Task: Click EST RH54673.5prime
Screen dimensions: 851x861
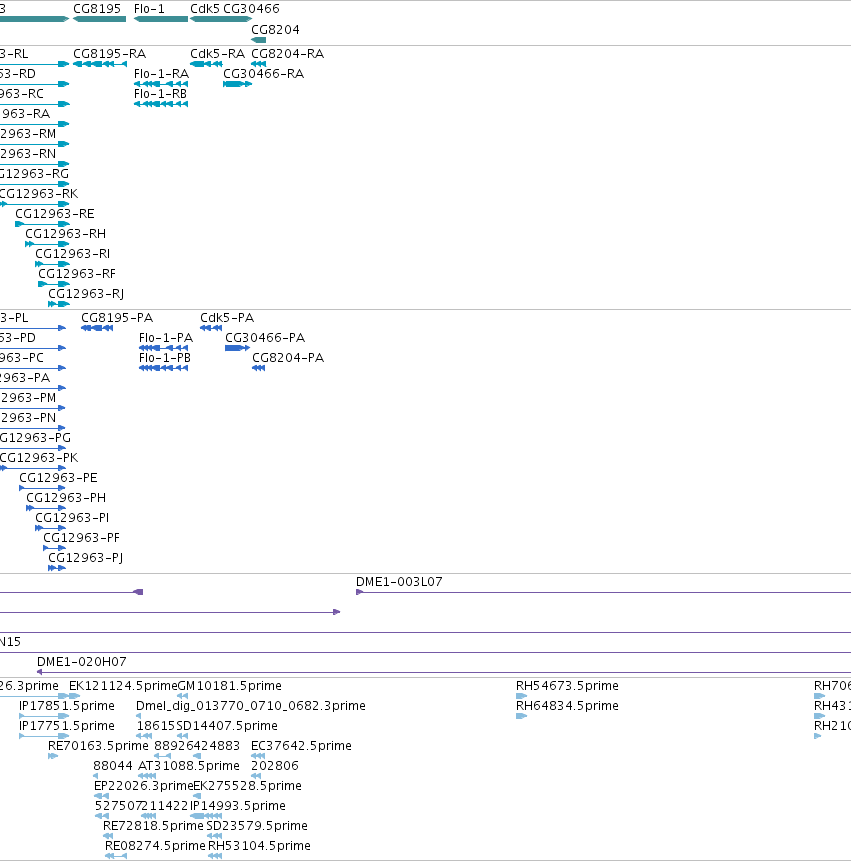Action: [522, 696]
